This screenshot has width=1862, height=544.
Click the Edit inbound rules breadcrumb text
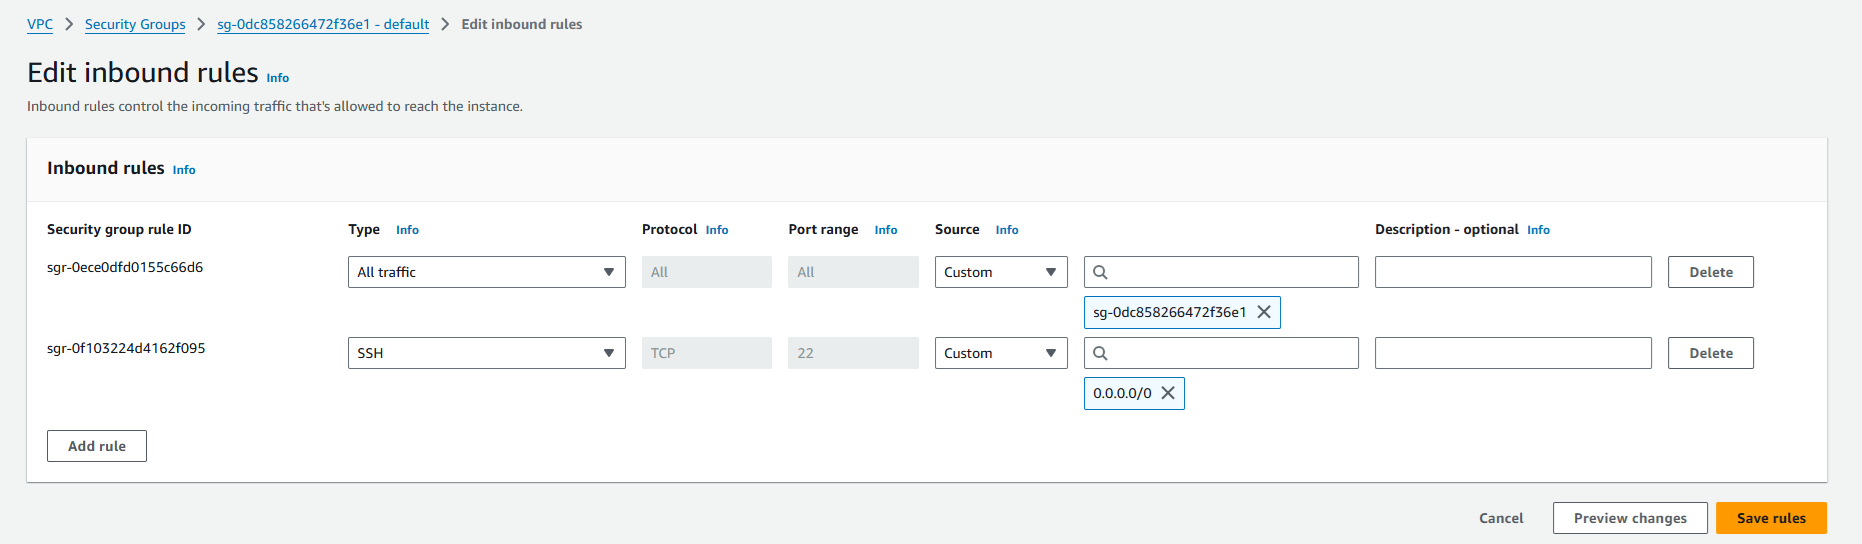pyautogui.click(x=522, y=24)
